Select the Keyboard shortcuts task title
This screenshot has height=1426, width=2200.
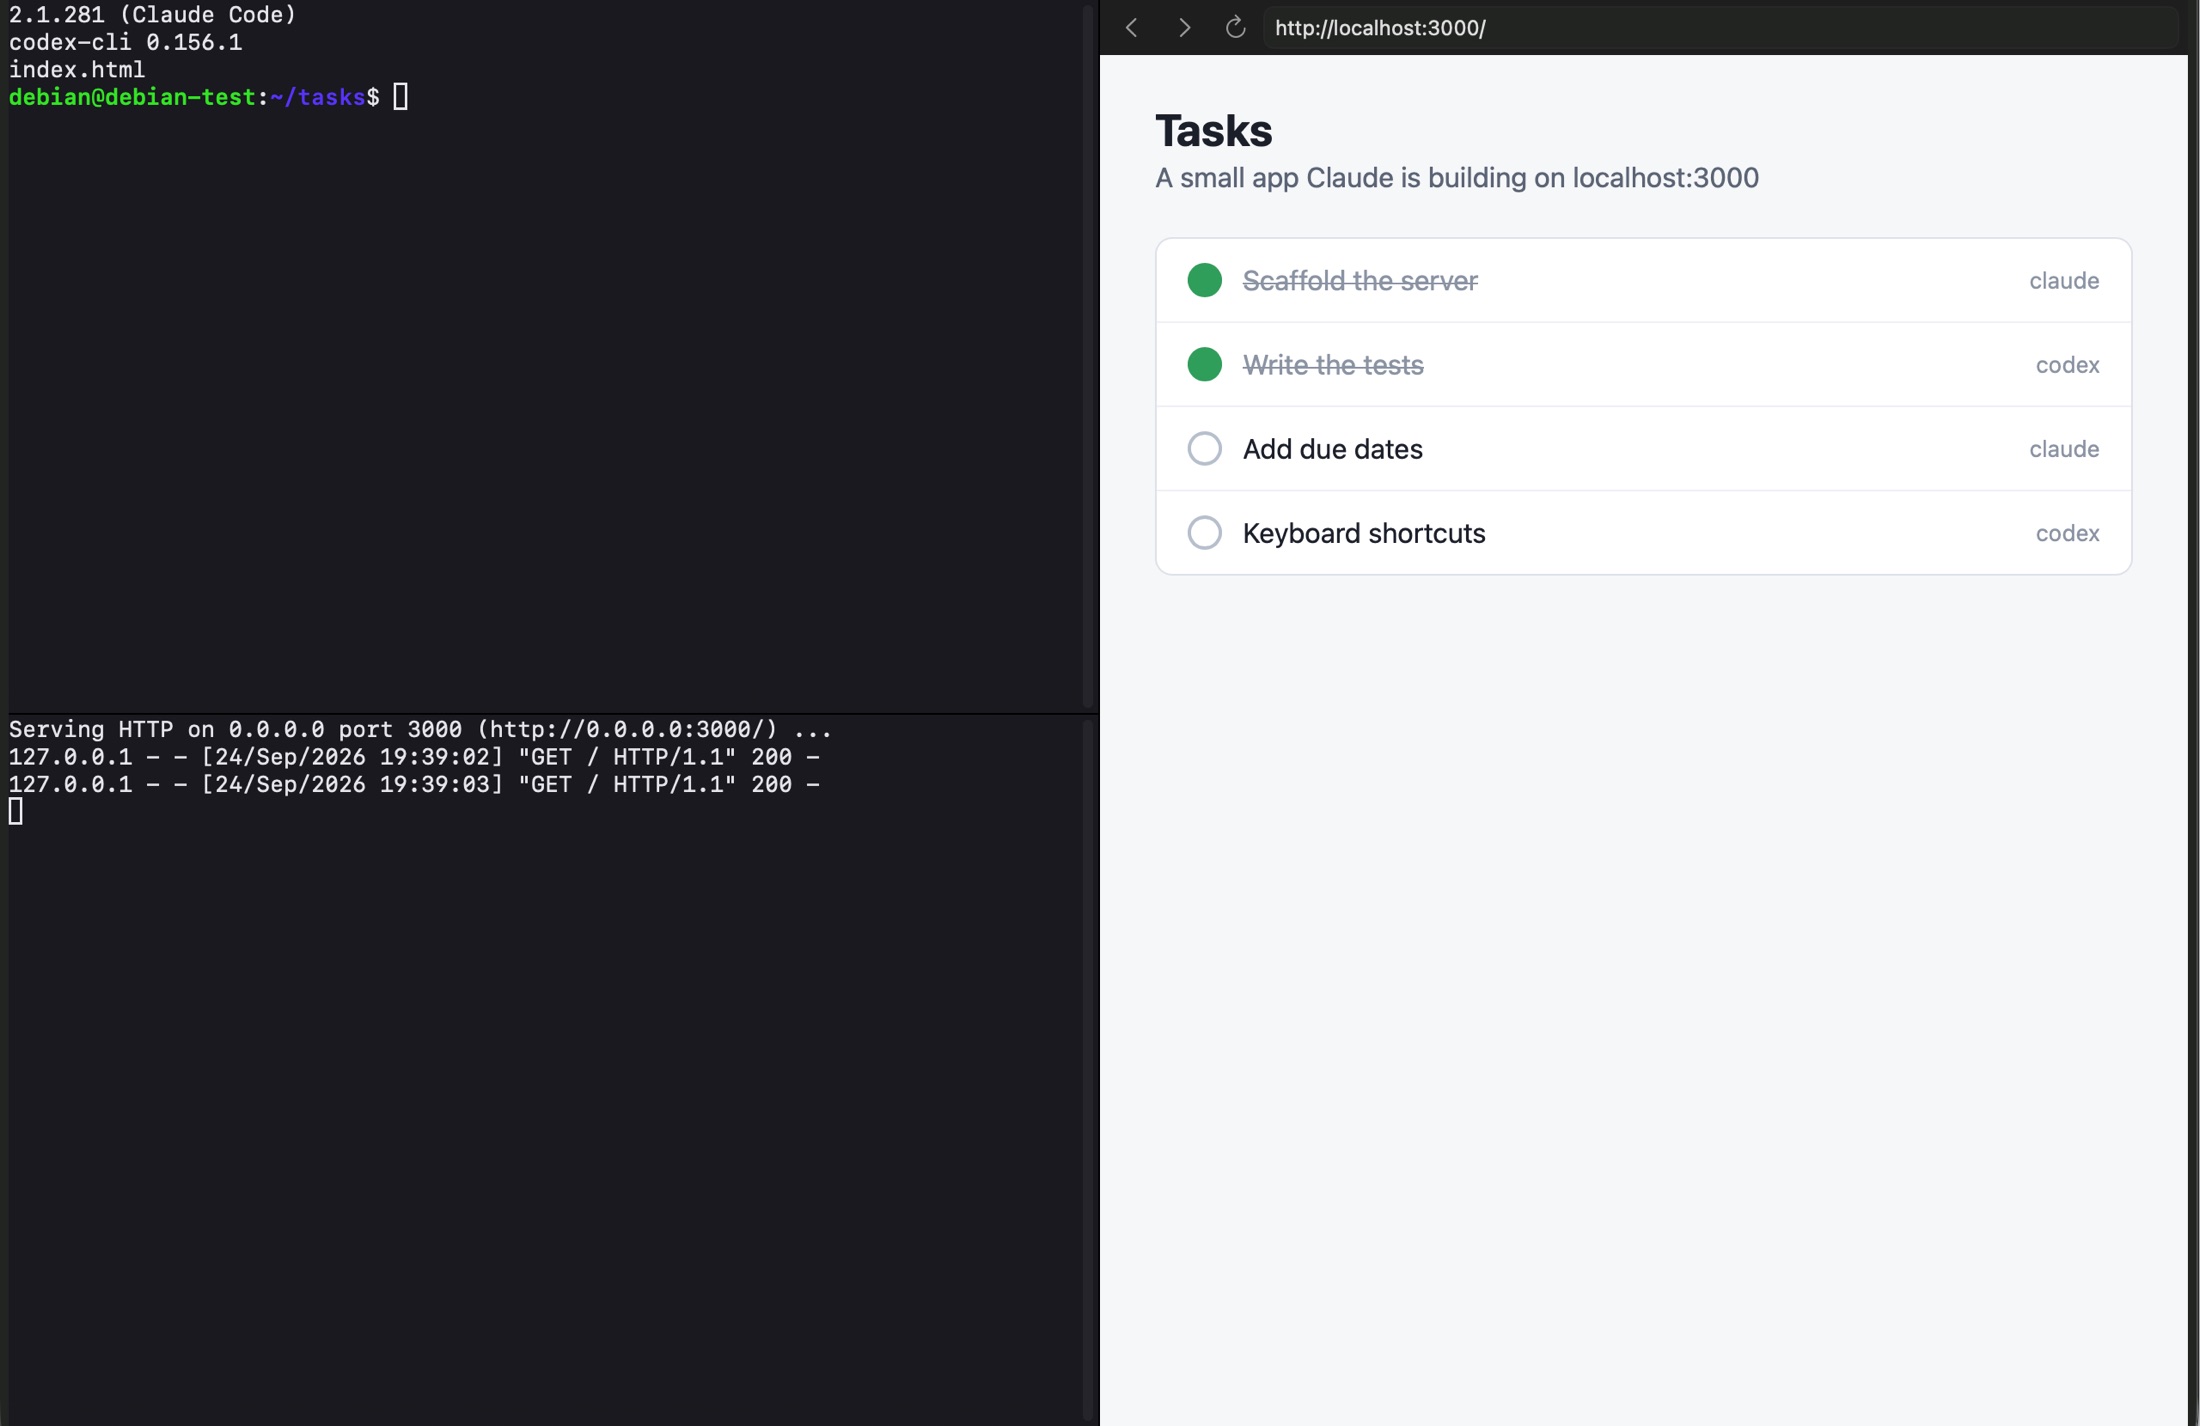(1364, 533)
